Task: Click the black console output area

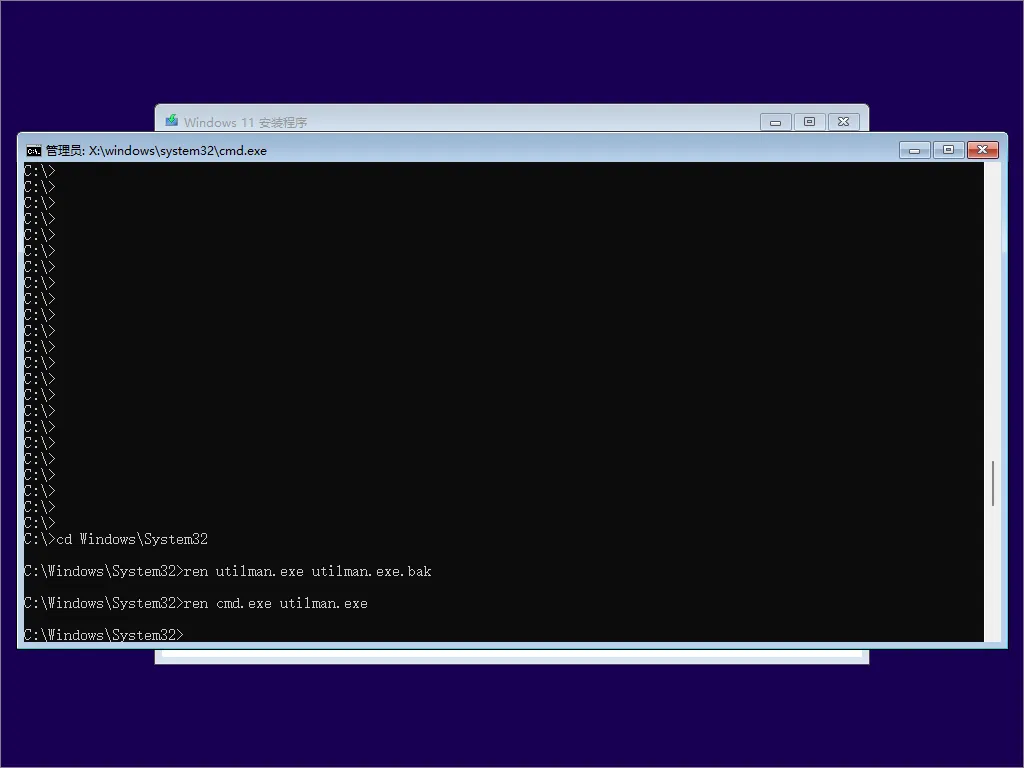Action: [500, 350]
